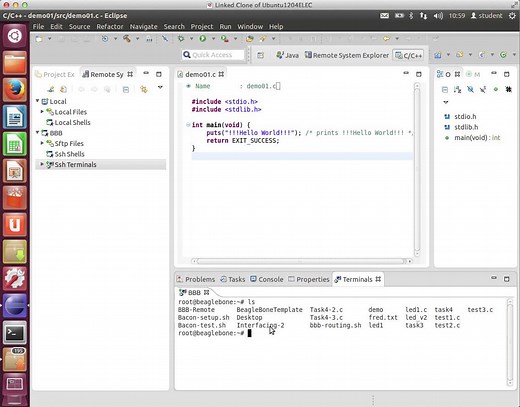Click the Outline Collapse All icon
Image resolution: width=520 pixels, height=407 pixels.
[x=445, y=89]
